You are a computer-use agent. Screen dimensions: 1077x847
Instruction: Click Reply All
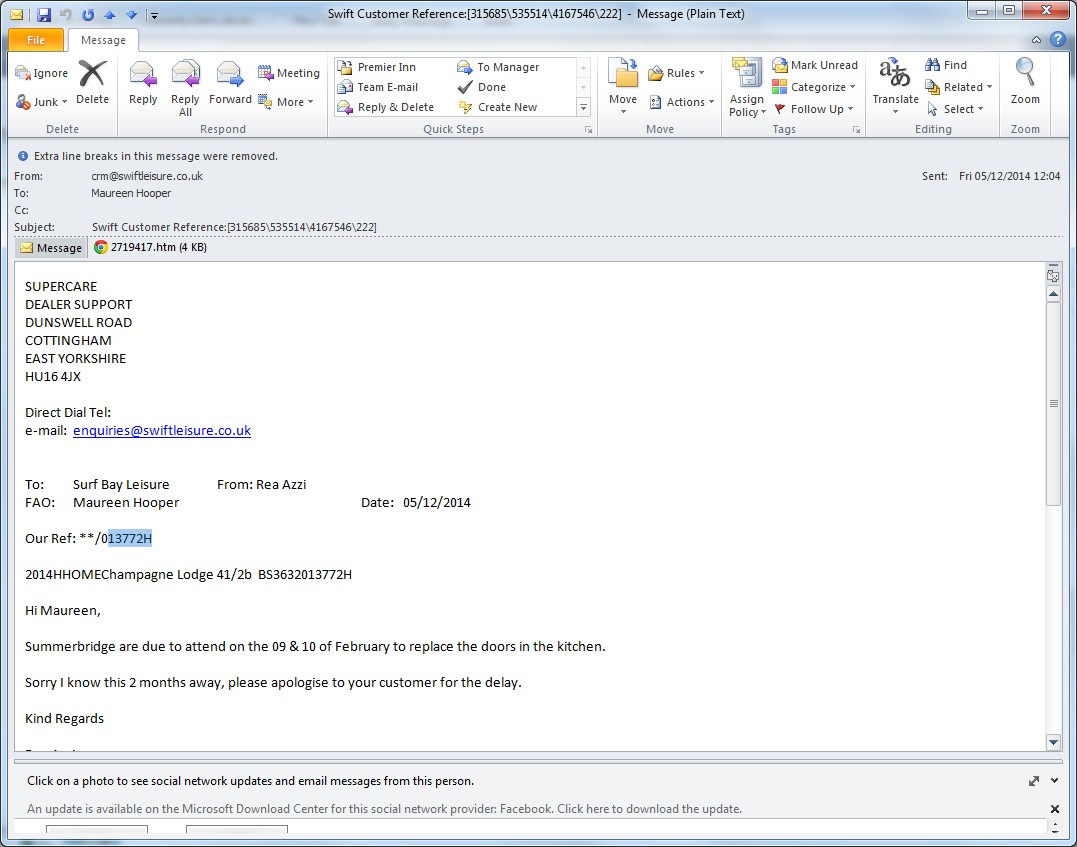(x=185, y=88)
